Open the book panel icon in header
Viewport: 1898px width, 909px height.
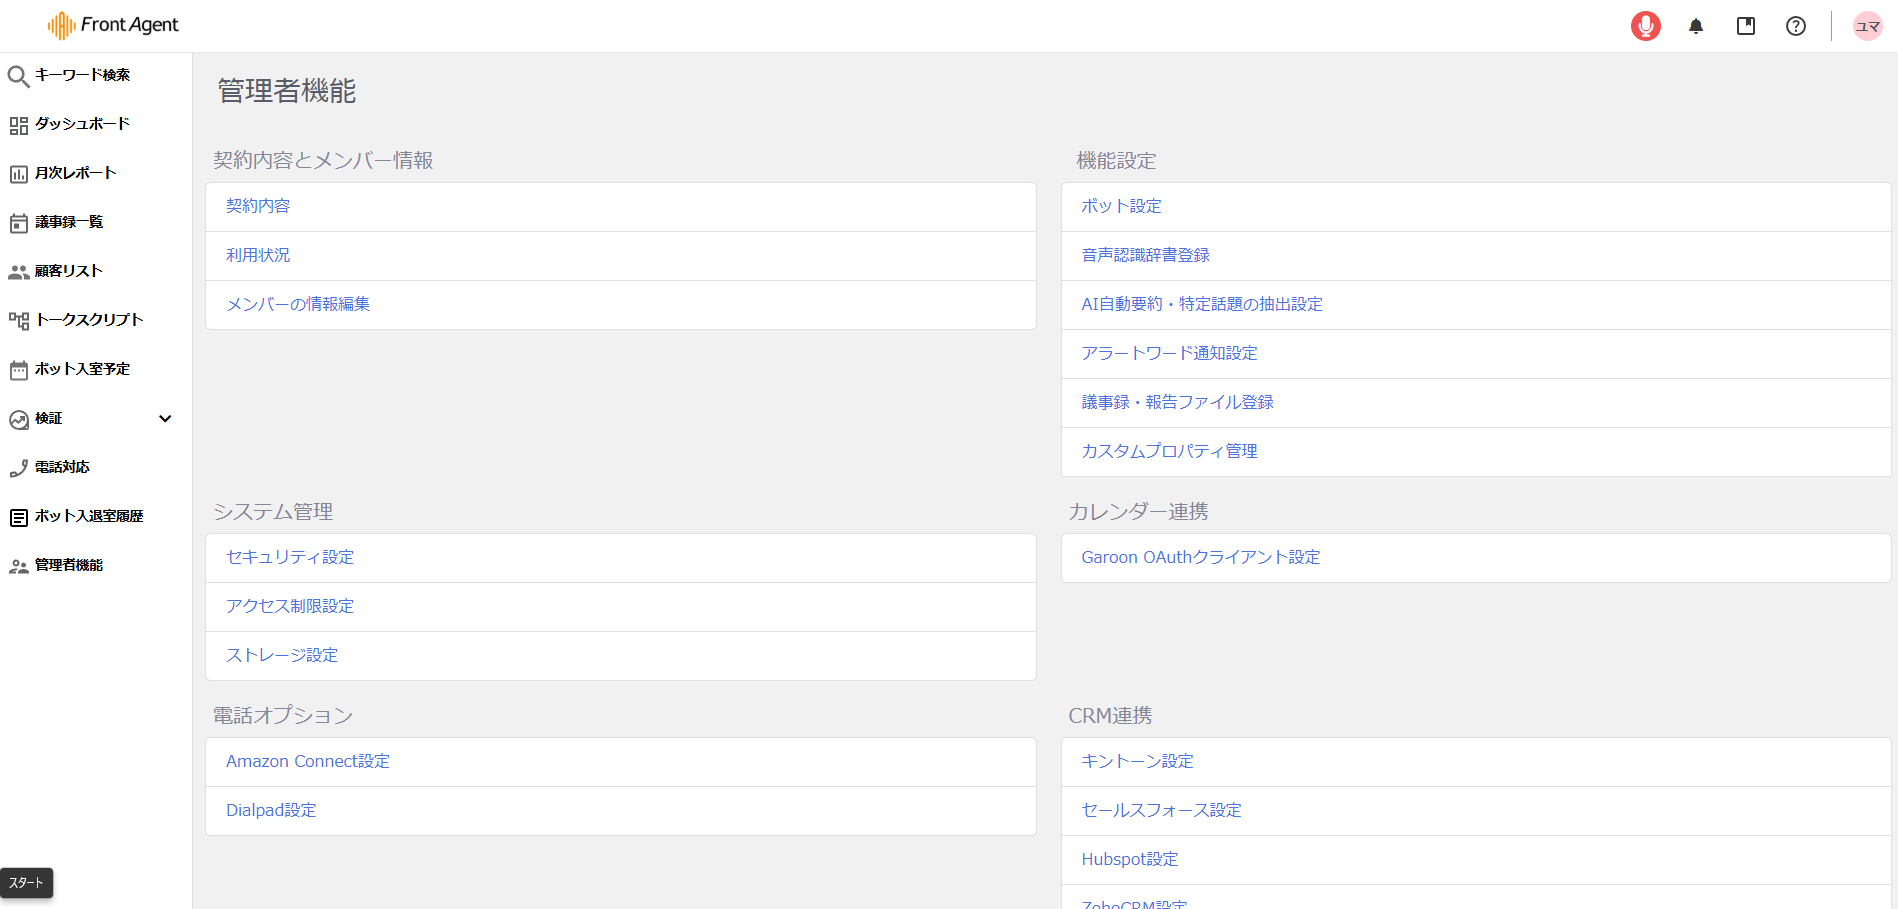pyautogui.click(x=1746, y=26)
